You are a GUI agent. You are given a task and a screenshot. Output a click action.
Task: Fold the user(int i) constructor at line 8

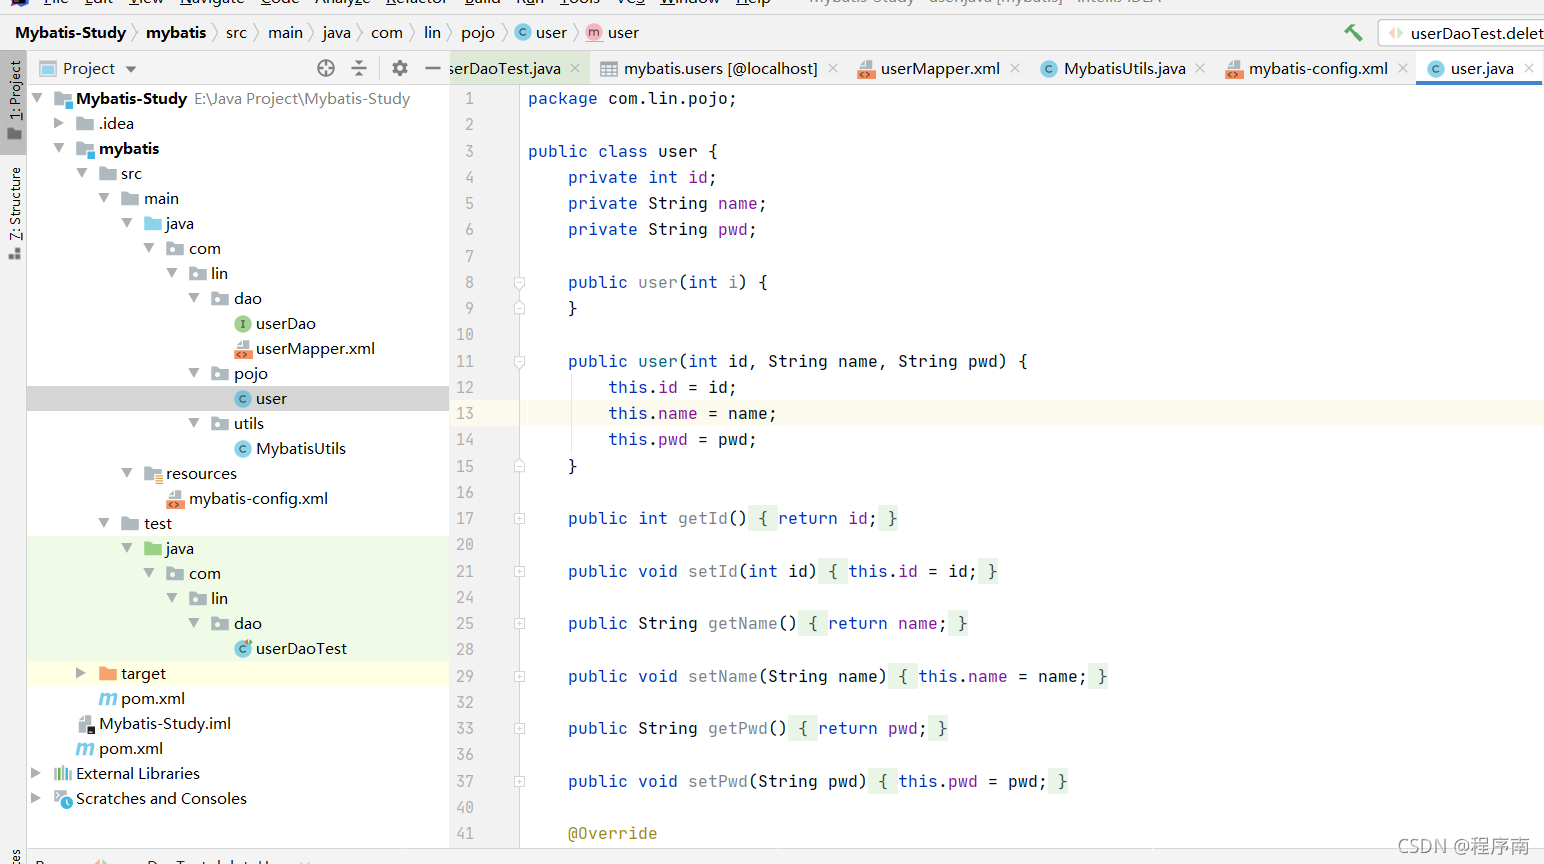click(519, 283)
